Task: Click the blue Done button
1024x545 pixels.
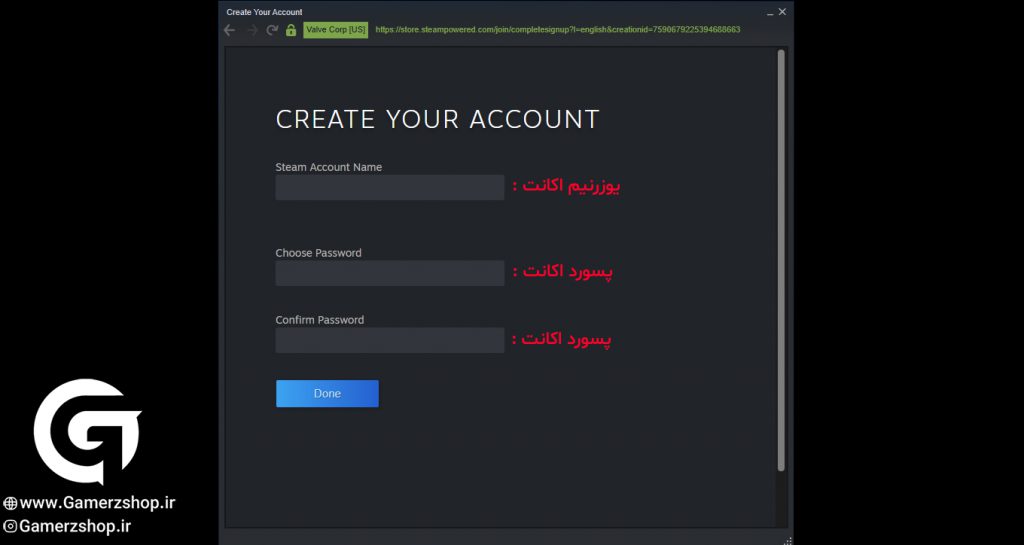Action: click(327, 394)
